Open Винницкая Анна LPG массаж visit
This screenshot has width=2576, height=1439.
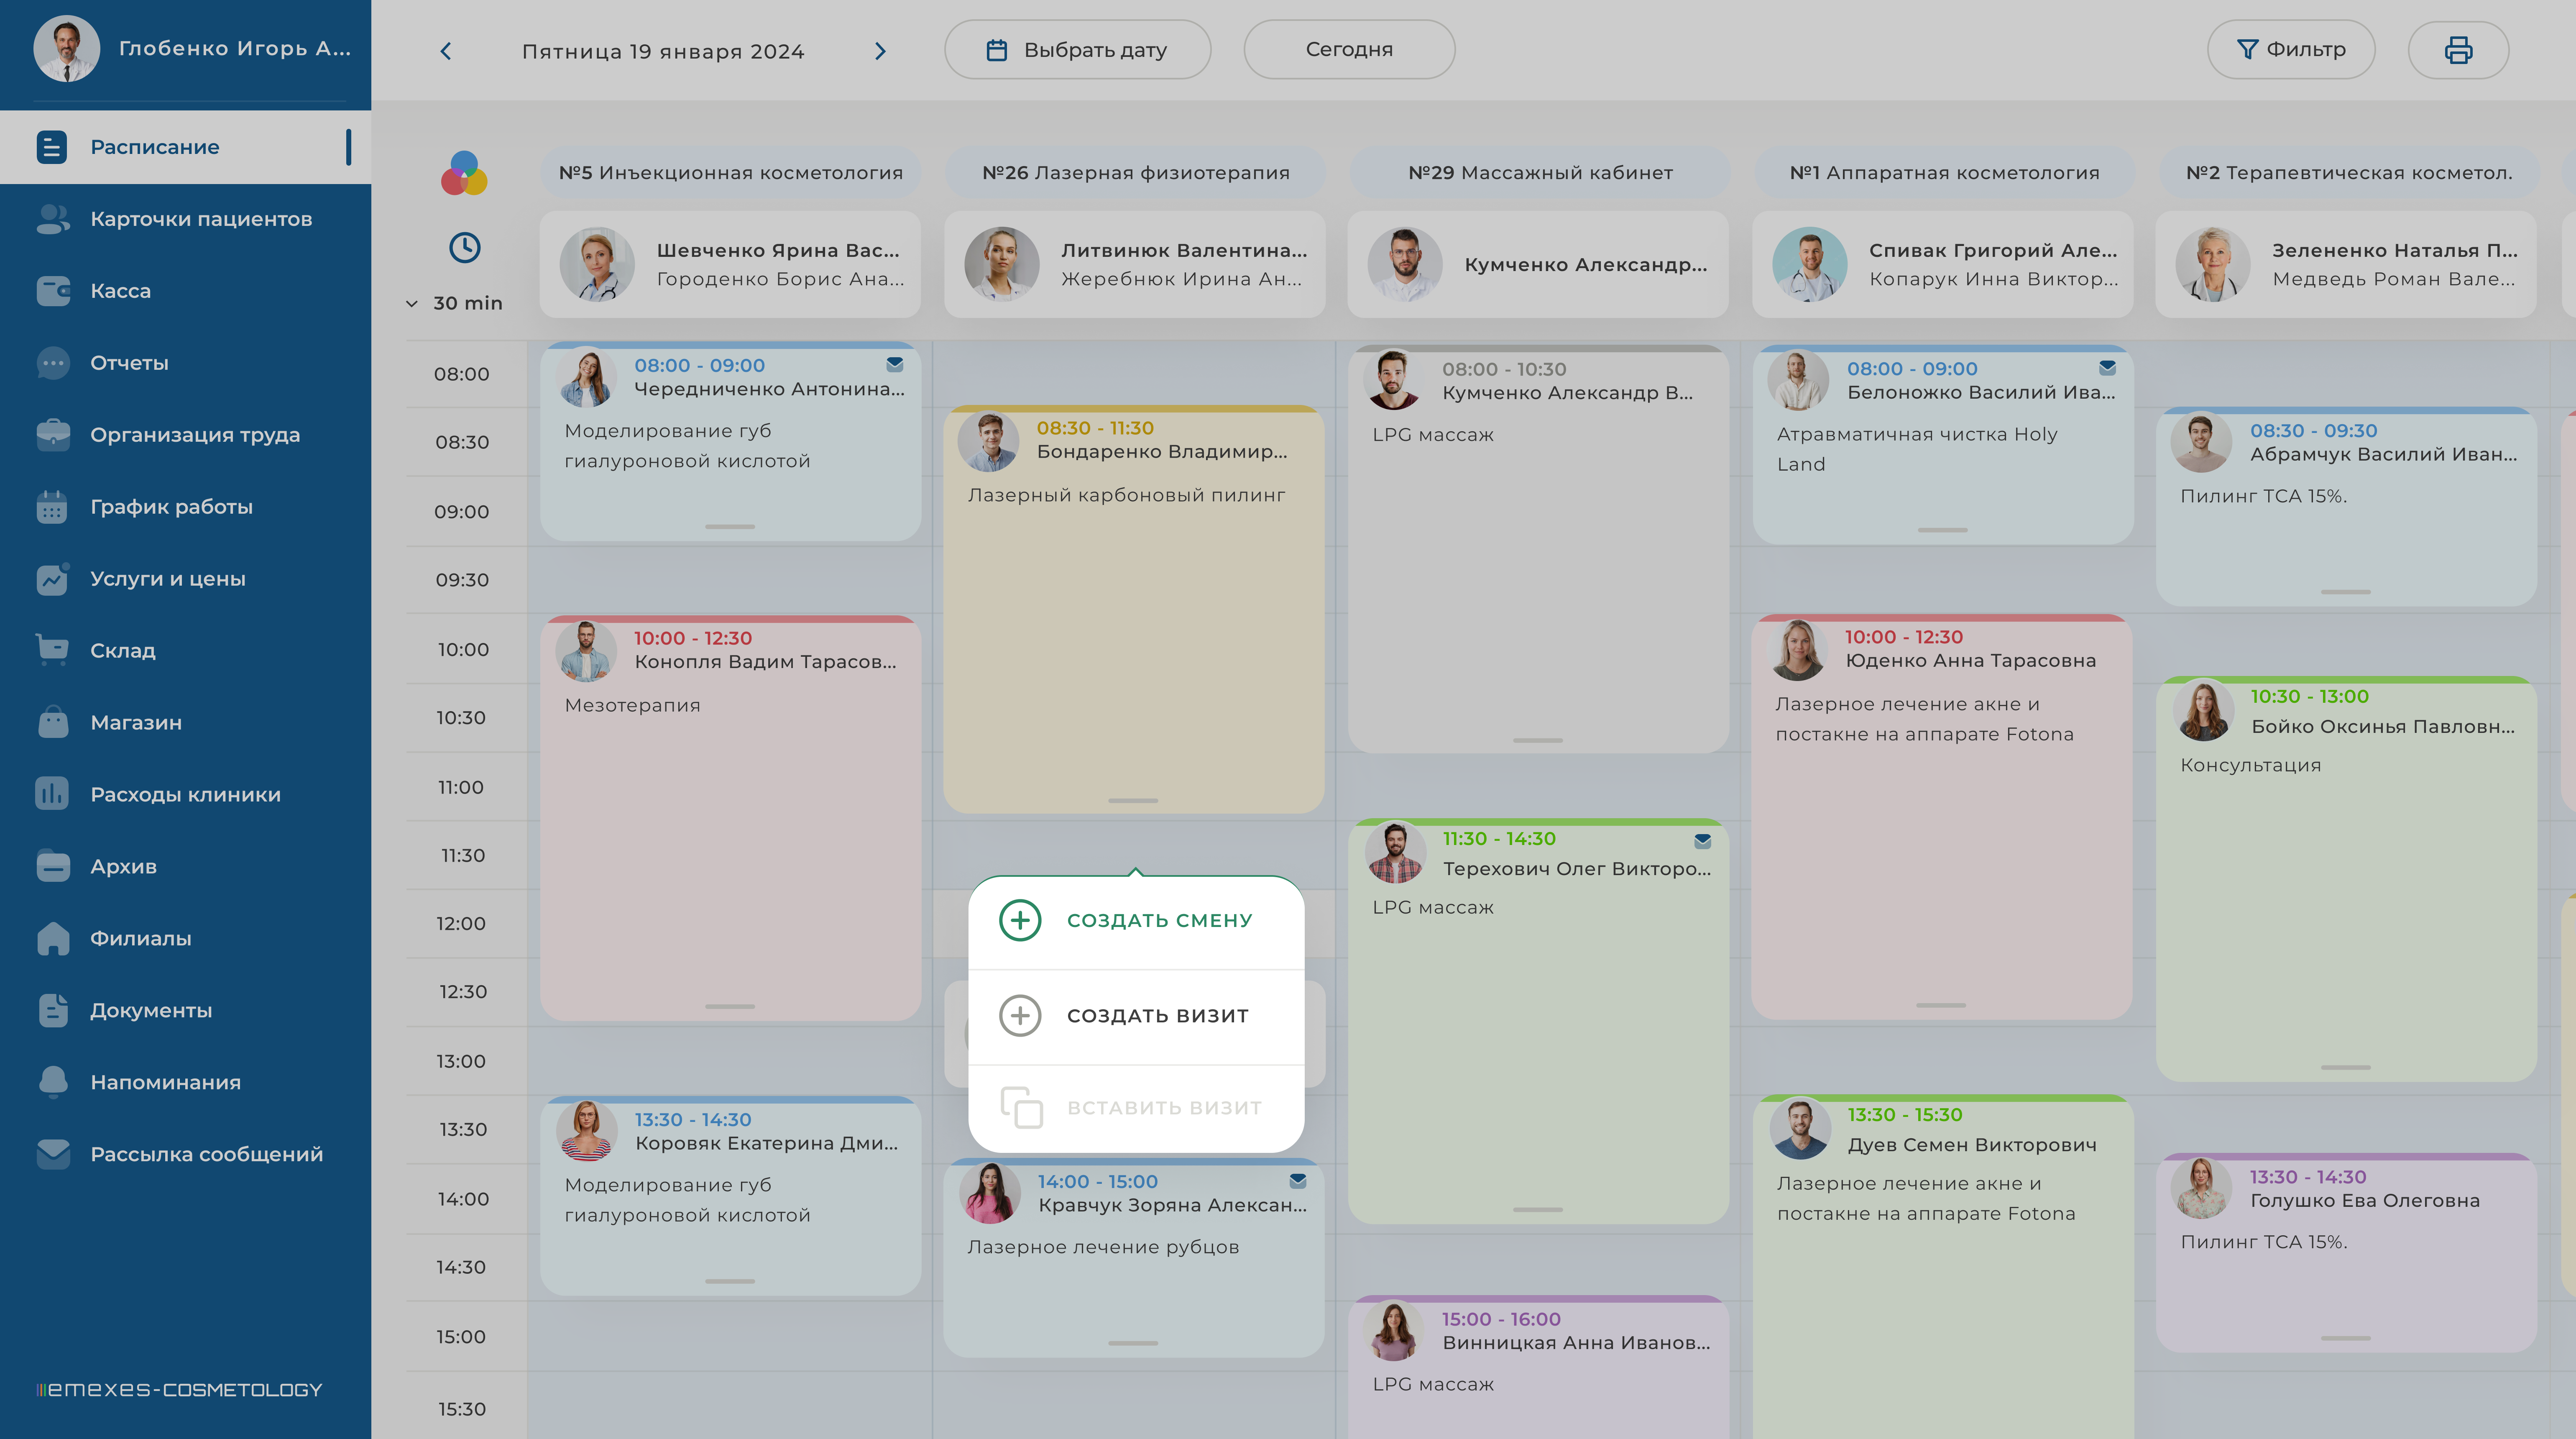pos(1538,1368)
